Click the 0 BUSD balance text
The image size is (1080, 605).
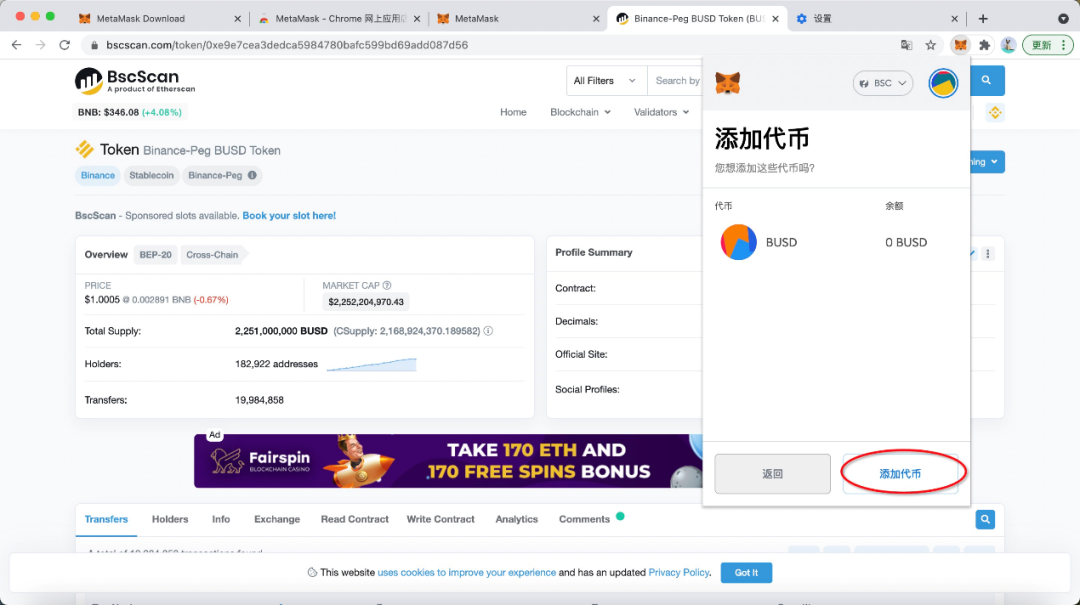[906, 243]
